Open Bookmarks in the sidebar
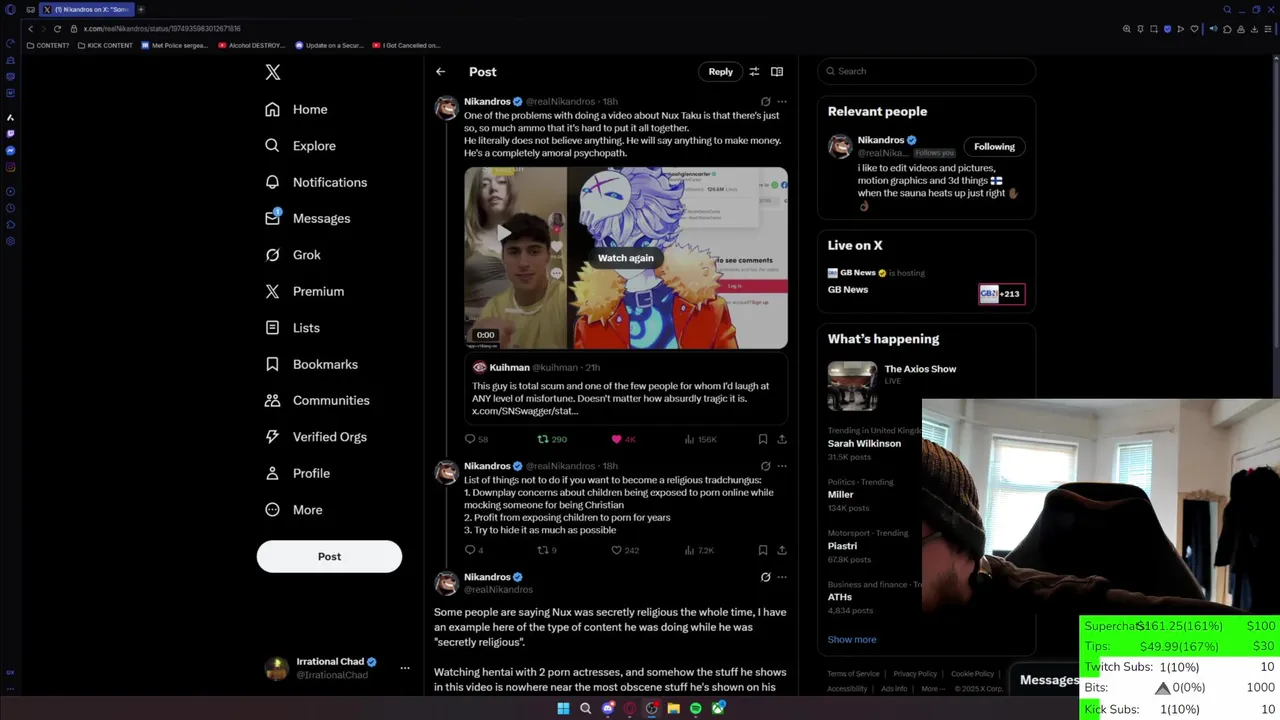This screenshot has width=1280, height=720. coord(311,364)
